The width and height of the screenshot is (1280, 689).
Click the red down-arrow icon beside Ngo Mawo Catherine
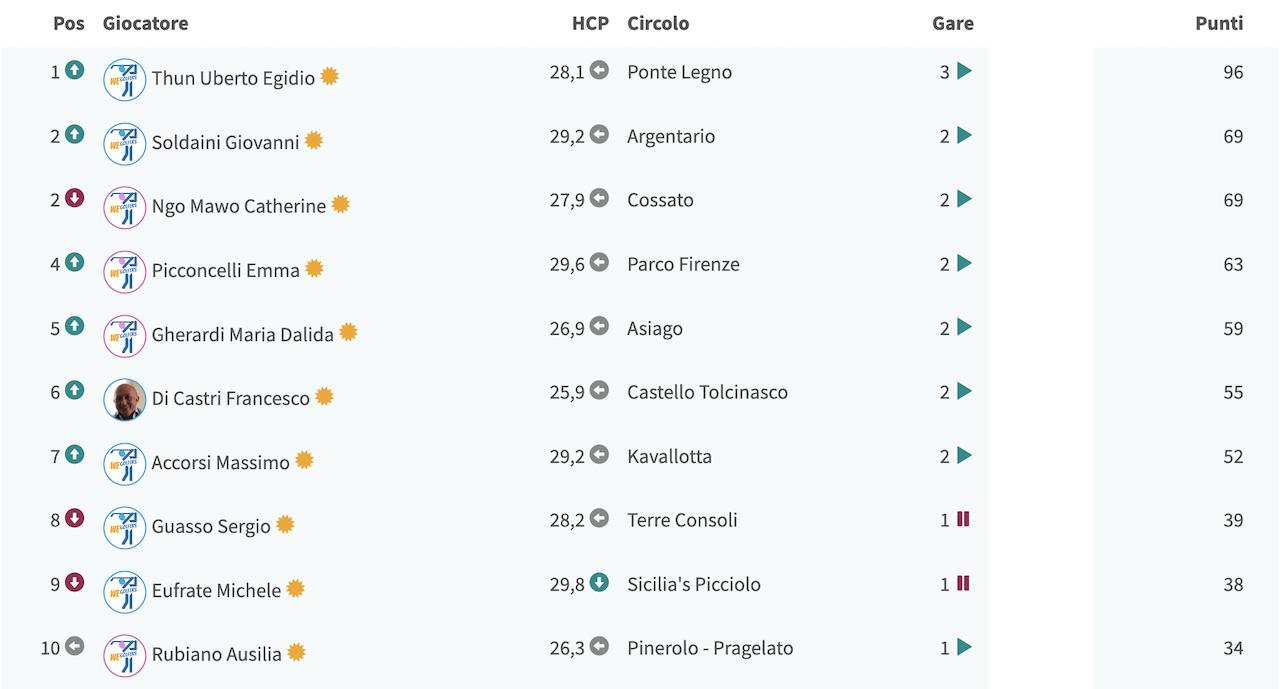click(x=75, y=198)
